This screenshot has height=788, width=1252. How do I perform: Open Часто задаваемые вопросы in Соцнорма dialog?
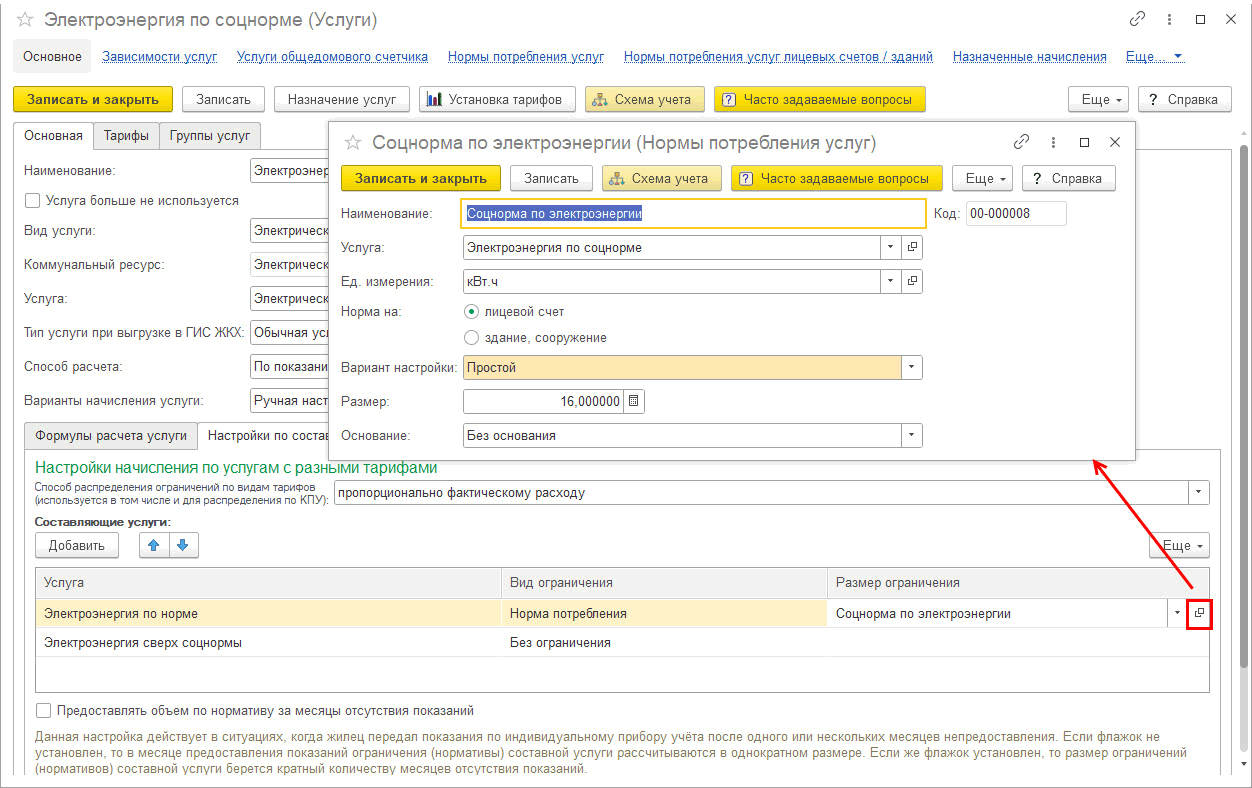[x=837, y=178]
